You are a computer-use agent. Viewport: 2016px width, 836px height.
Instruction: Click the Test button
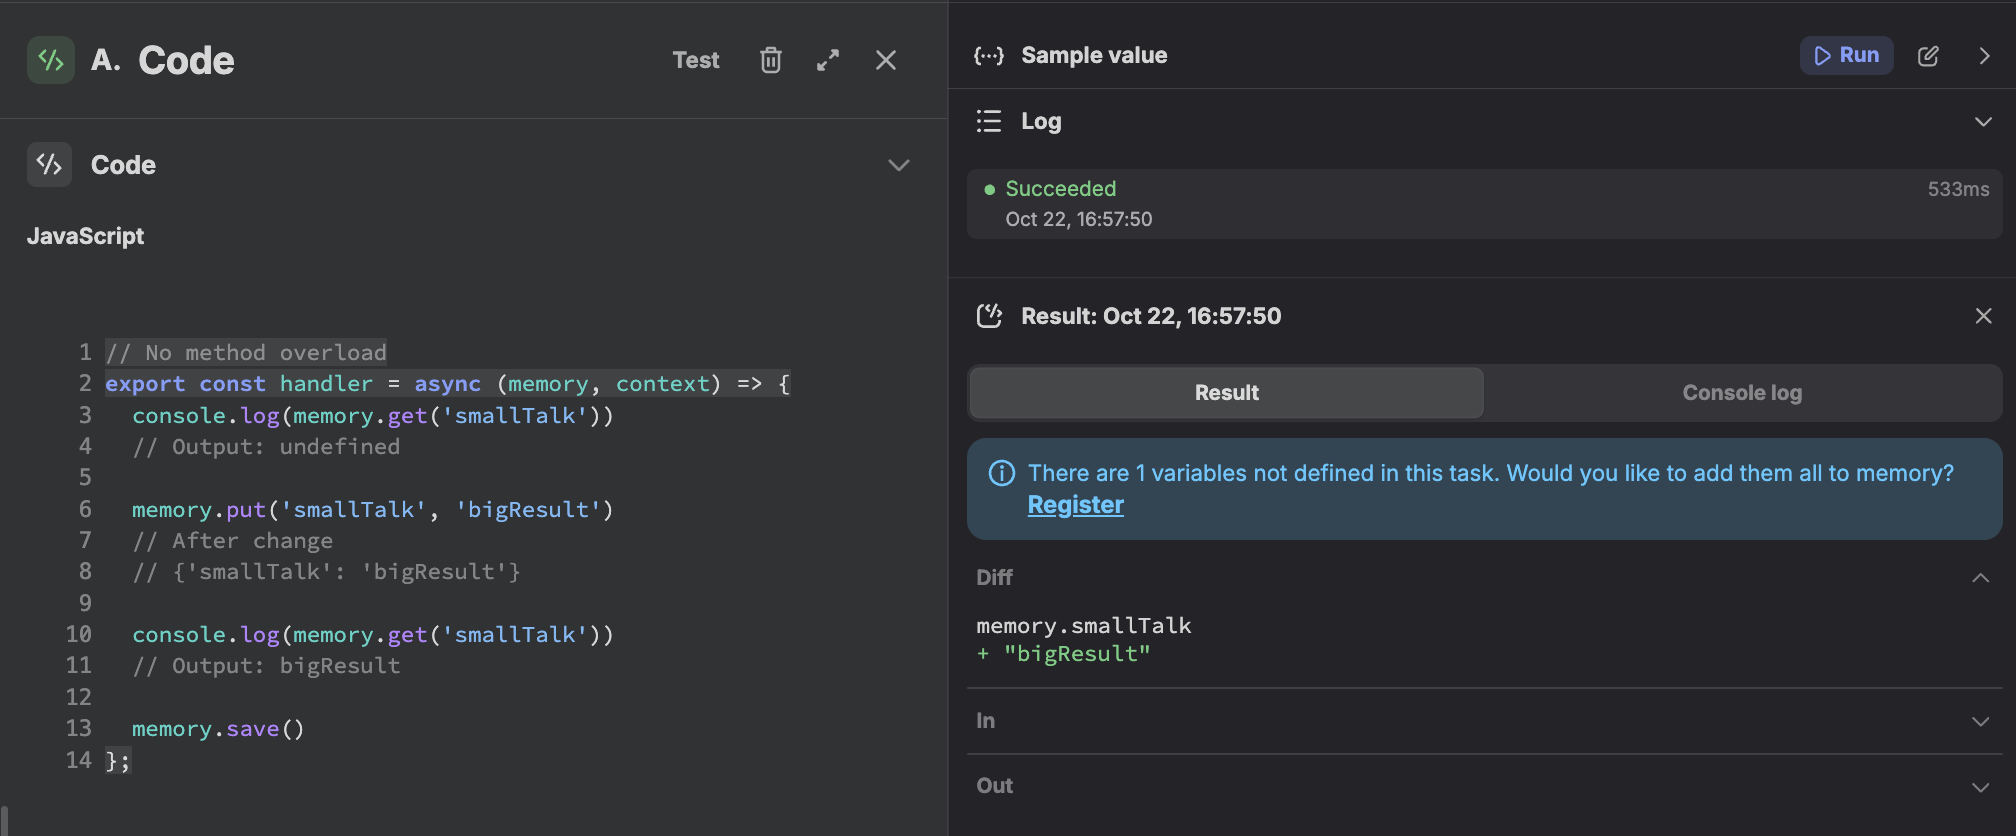(x=695, y=60)
